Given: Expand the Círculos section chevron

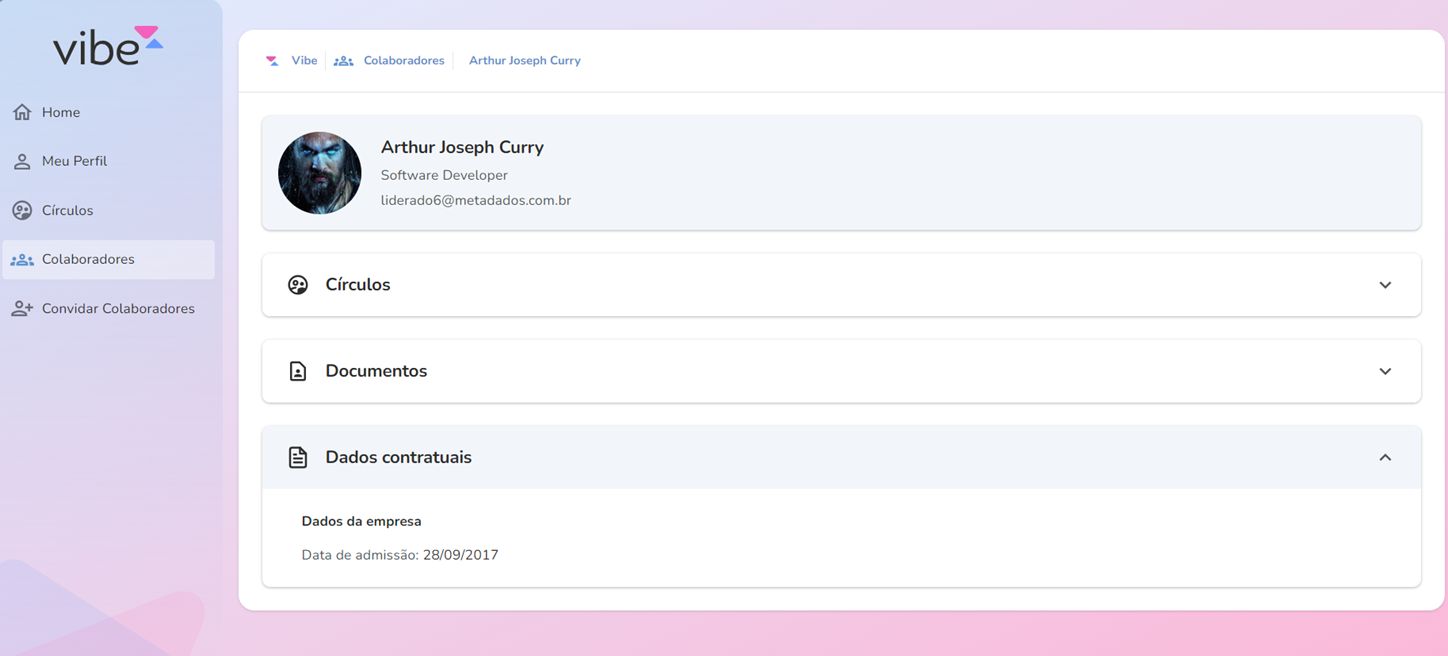Looking at the screenshot, I should point(1385,285).
